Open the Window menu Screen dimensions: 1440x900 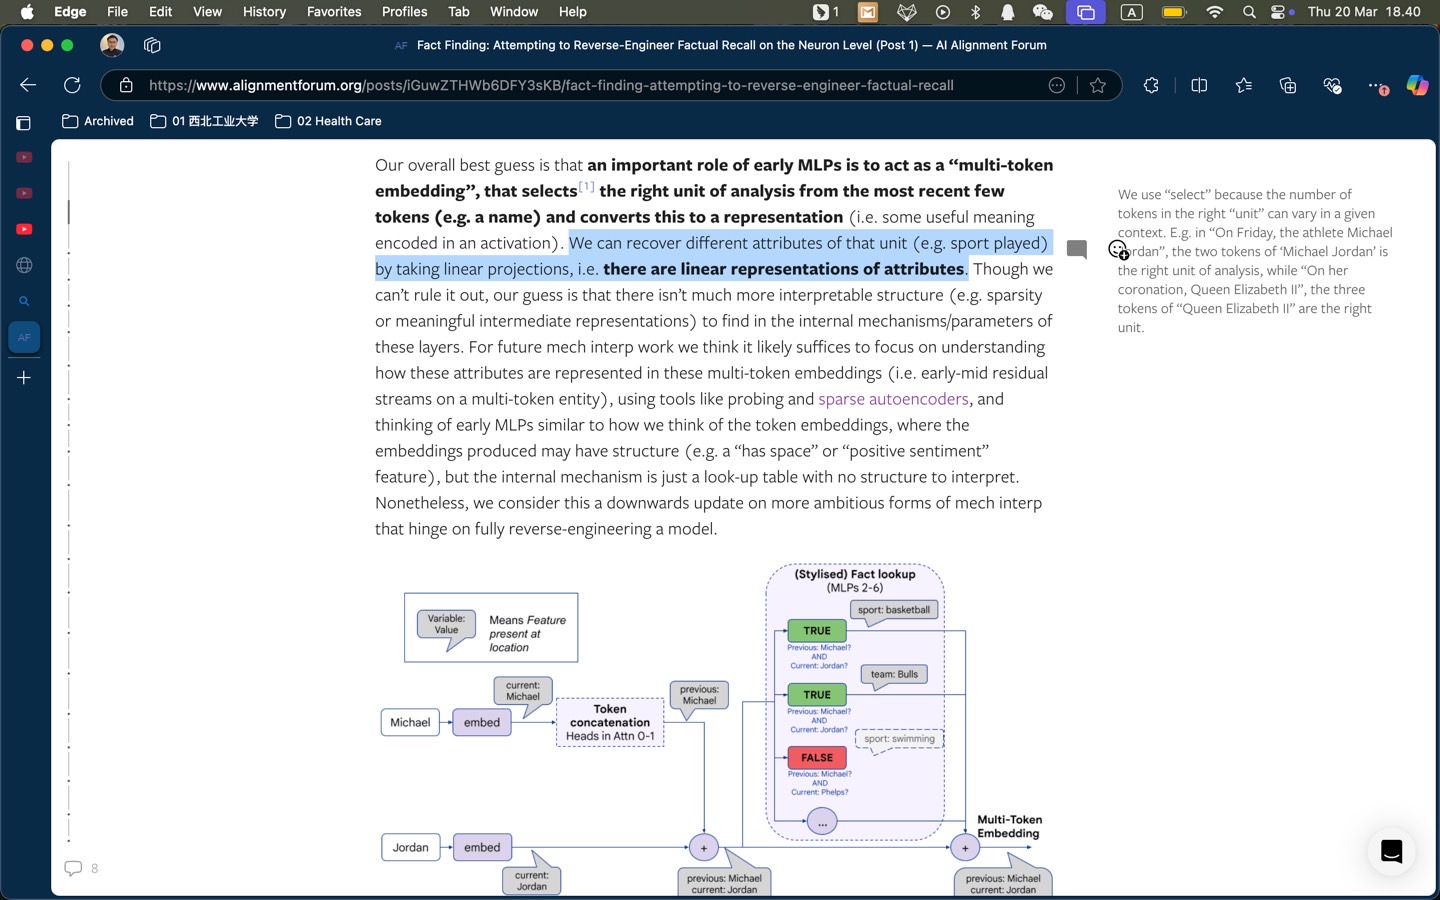pos(514,12)
